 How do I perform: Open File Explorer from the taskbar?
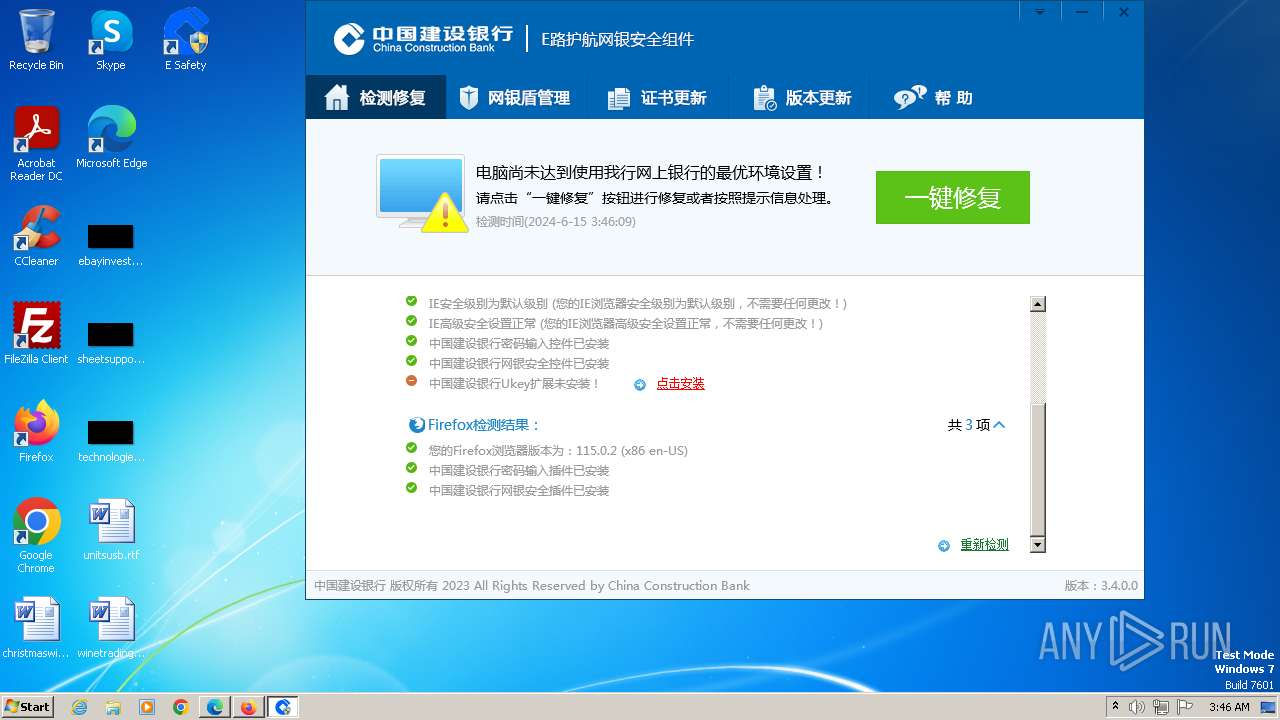[x=113, y=707]
